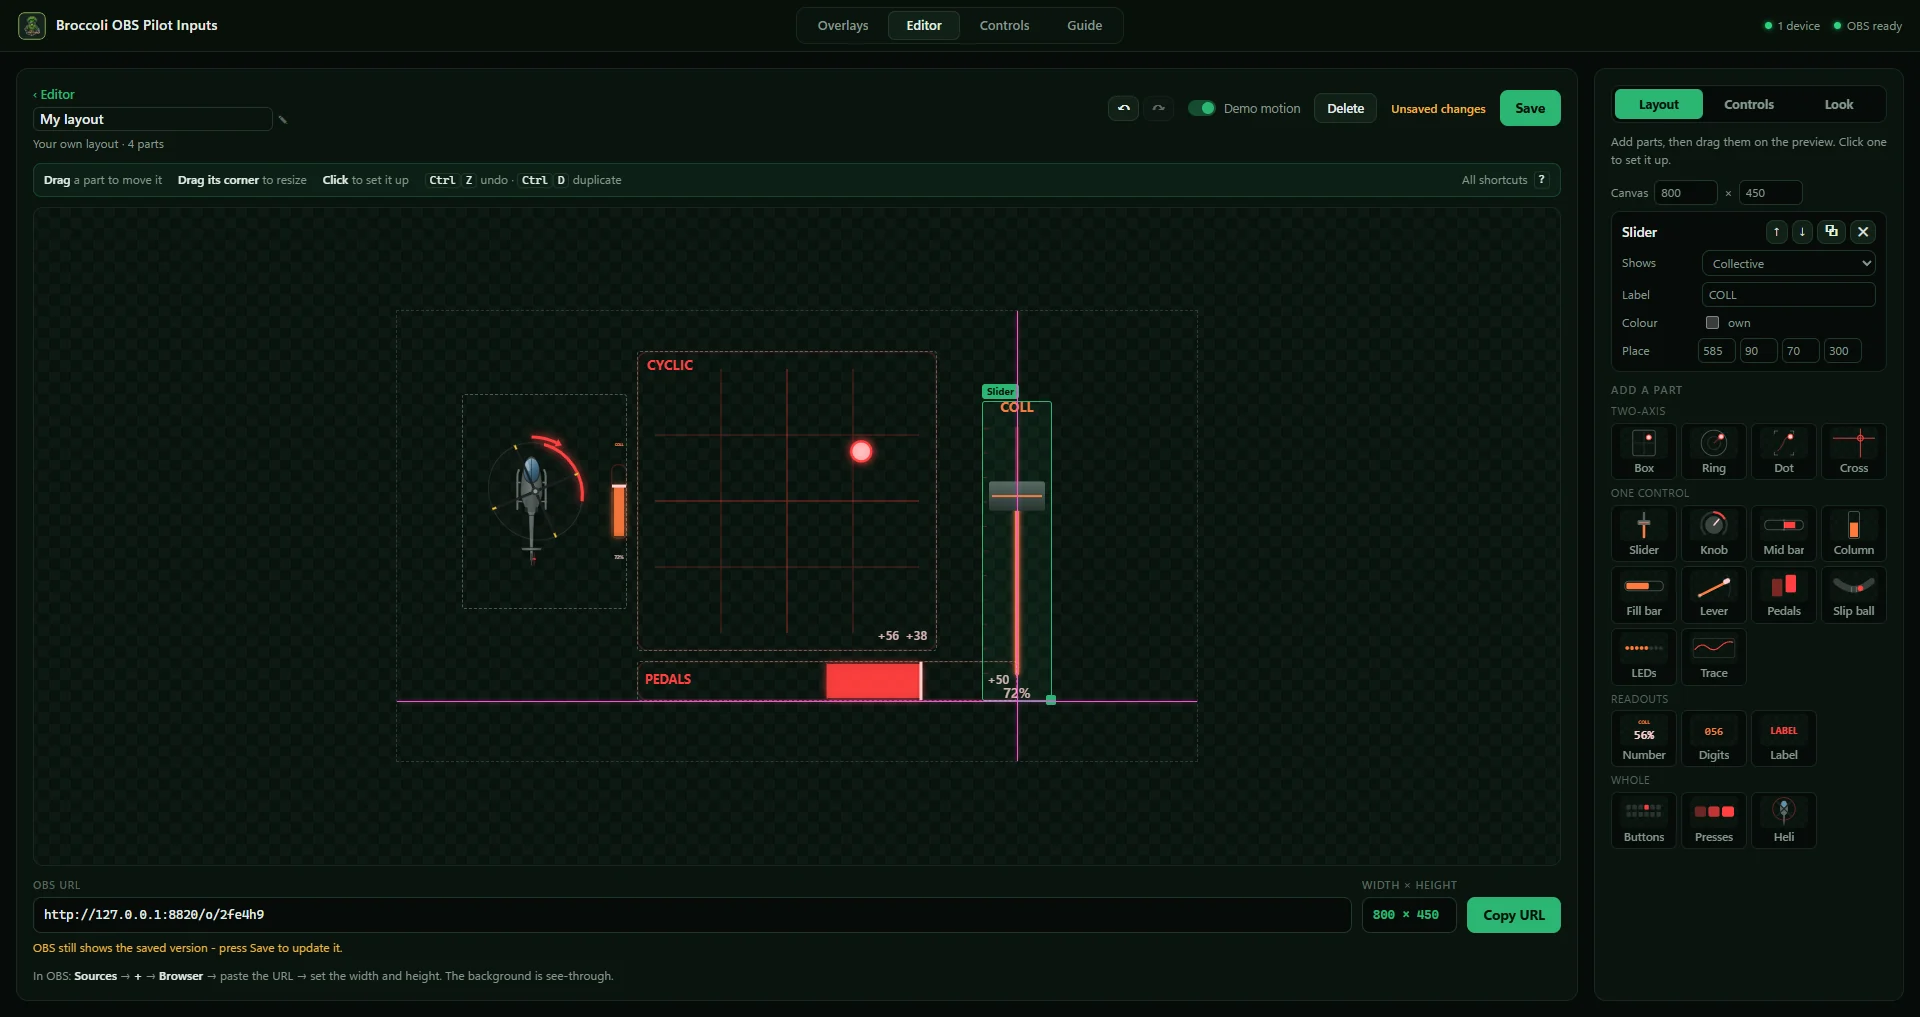Screen dimensions: 1920x1017
Task: Open the Controls side panel tab
Action: pos(1749,105)
